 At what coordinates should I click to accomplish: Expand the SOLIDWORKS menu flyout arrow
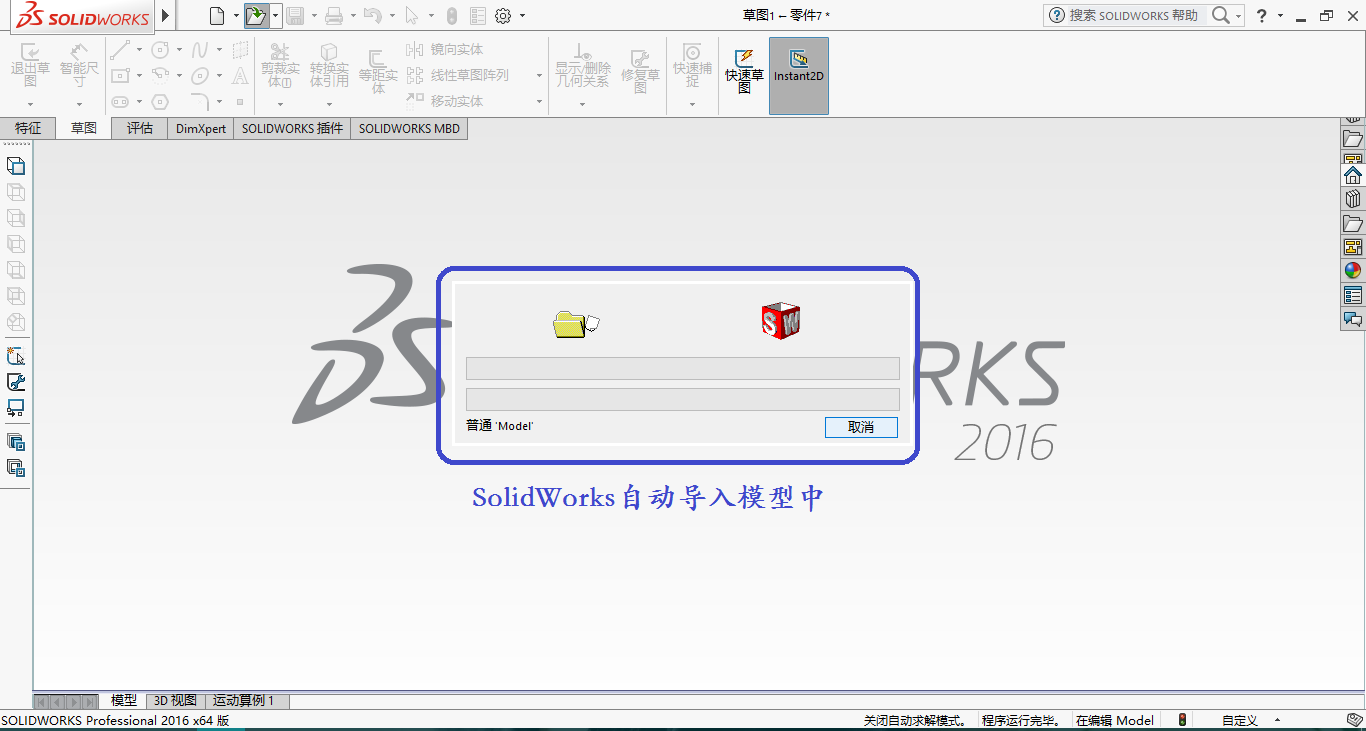pyautogui.click(x=166, y=16)
